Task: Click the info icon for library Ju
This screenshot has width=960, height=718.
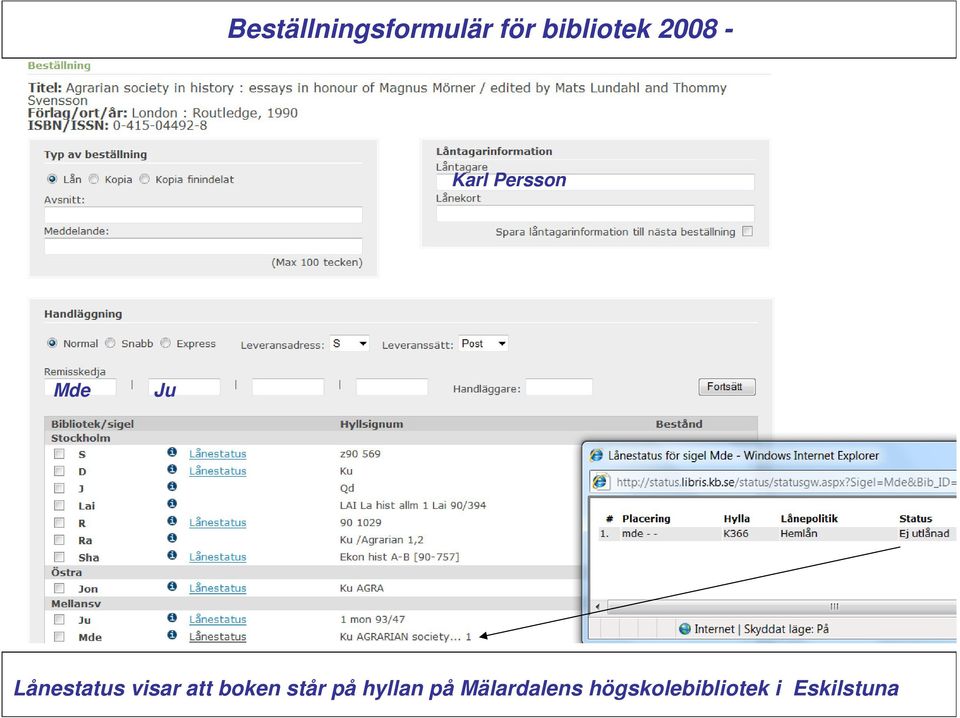Action: [x=172, y=618]
